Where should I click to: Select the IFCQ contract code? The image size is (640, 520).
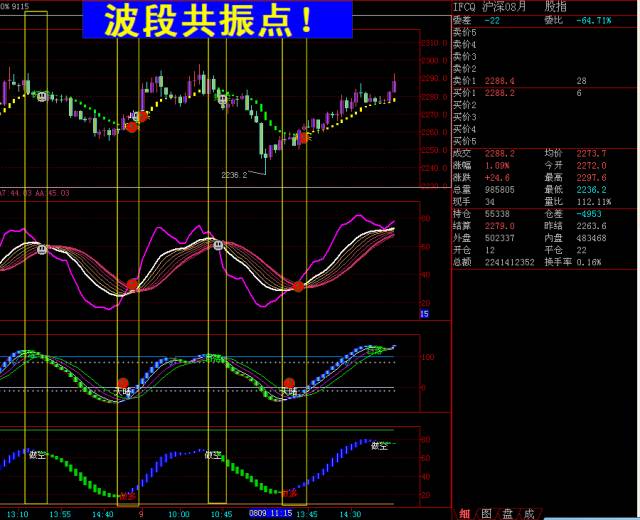point(464,7)
